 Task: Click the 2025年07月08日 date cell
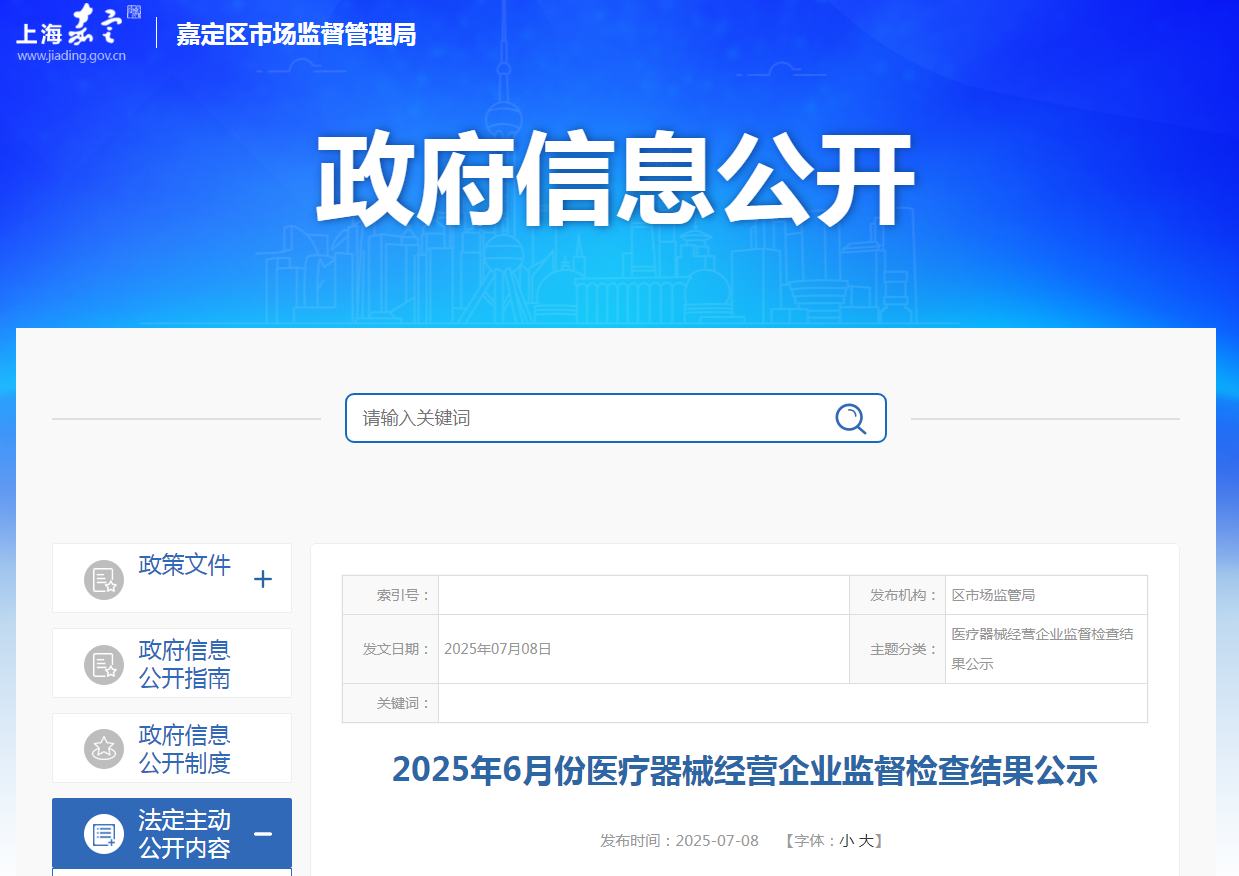click(644, 649)
